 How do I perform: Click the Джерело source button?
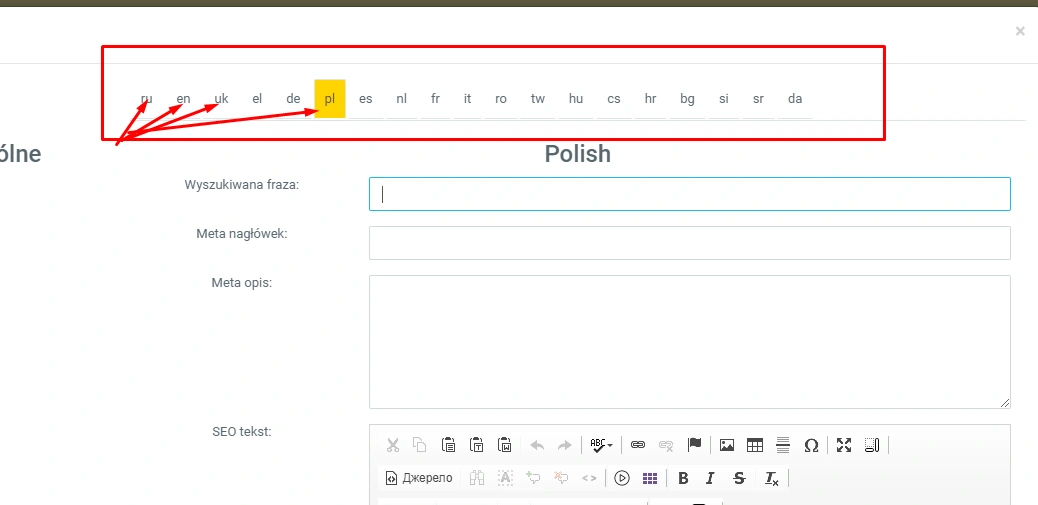pos(420,478)
